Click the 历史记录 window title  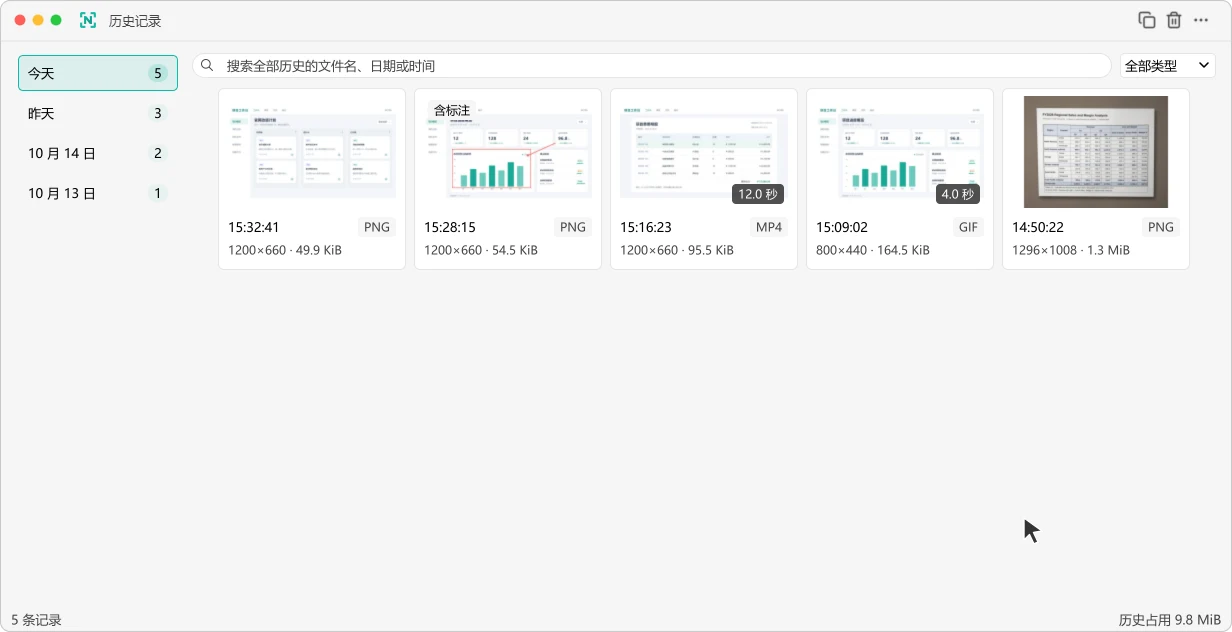point(135,20)
